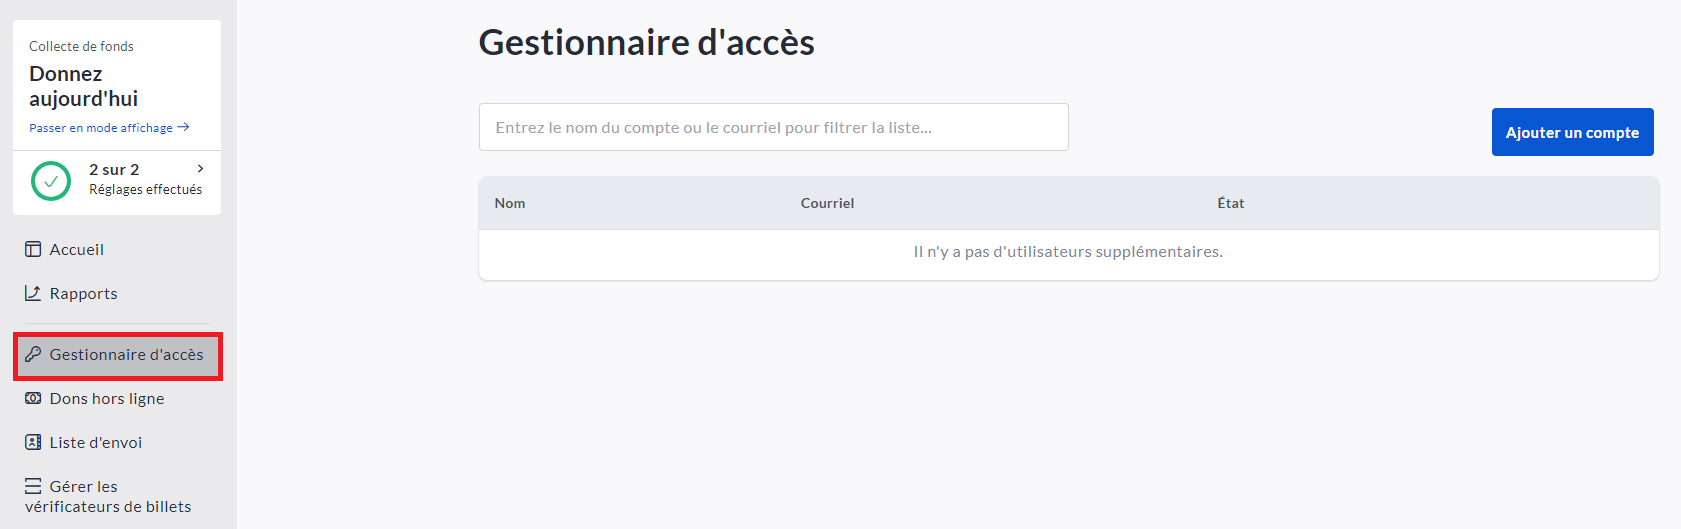Select Liste d'envoi in the sidebar

pyautogui.click(x=96, y=442)
